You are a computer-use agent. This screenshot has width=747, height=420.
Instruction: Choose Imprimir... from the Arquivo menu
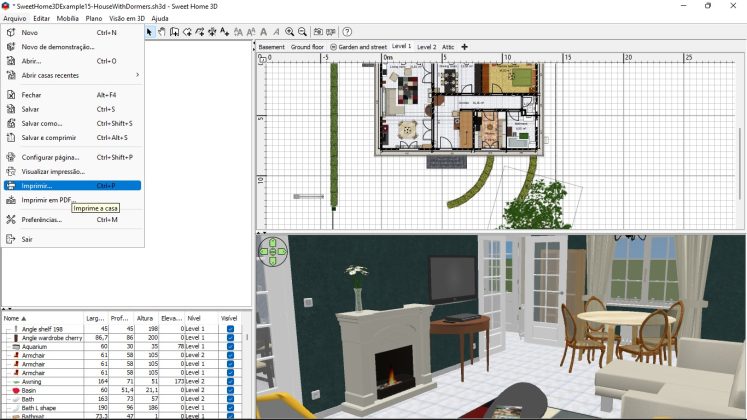tap(72, 186)
